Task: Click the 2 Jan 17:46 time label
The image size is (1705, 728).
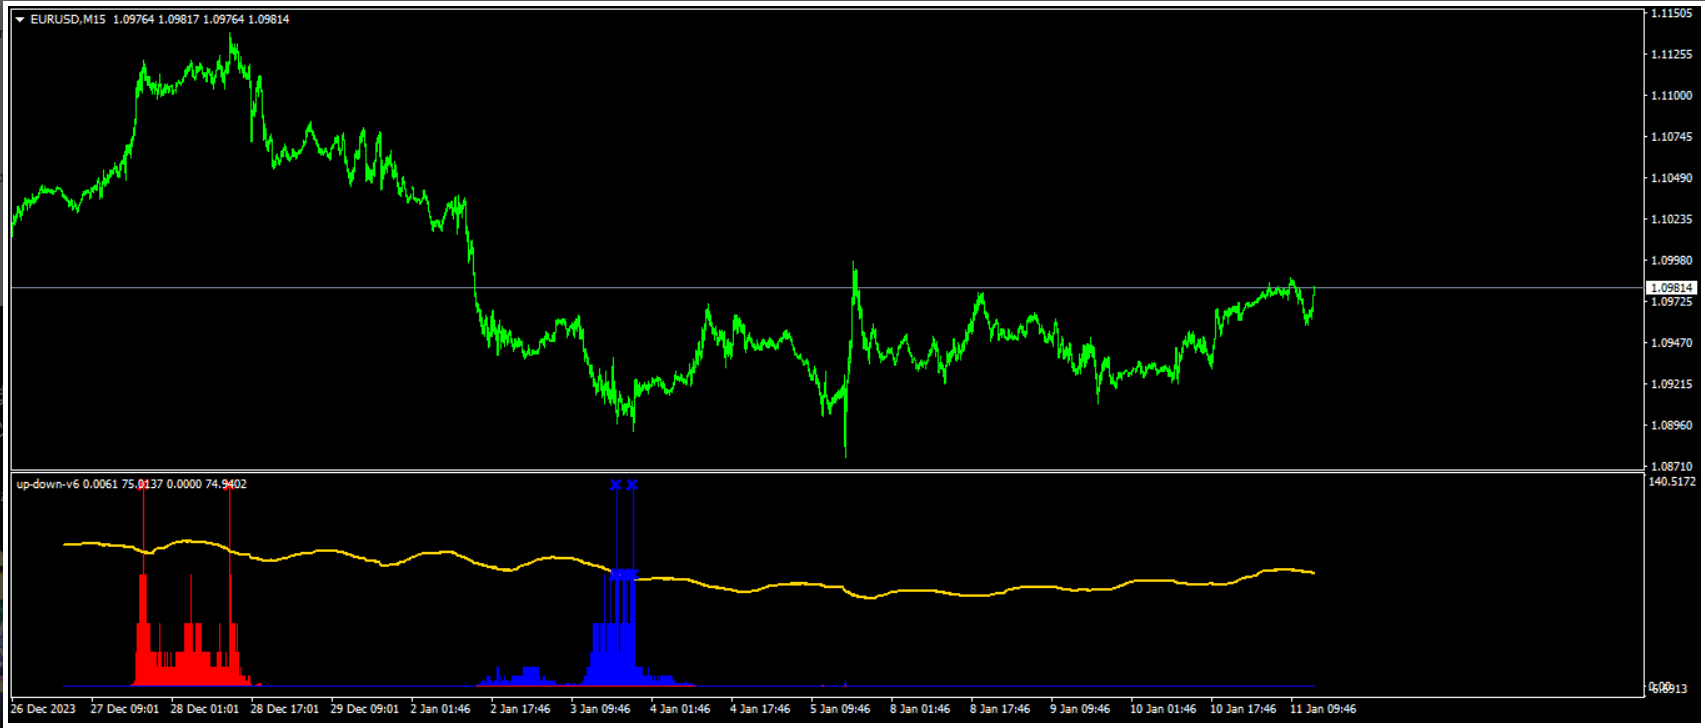Action: click(x=520, y=709)
